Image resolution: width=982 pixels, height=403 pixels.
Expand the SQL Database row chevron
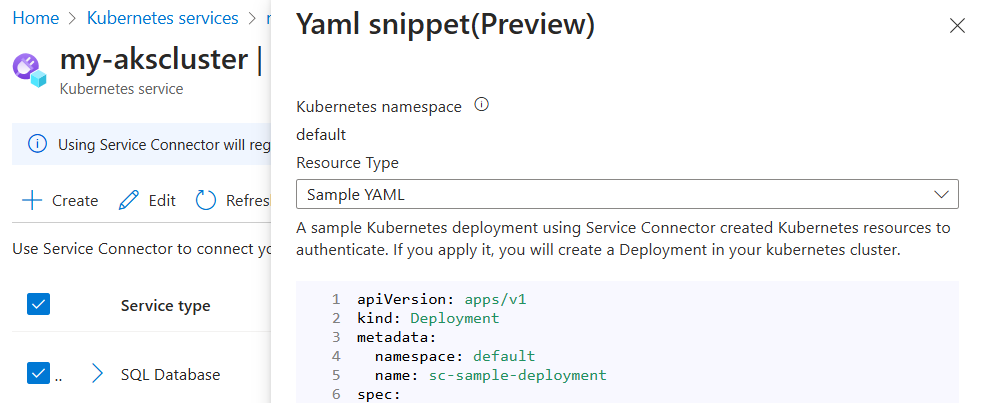[x=97, y=374]
